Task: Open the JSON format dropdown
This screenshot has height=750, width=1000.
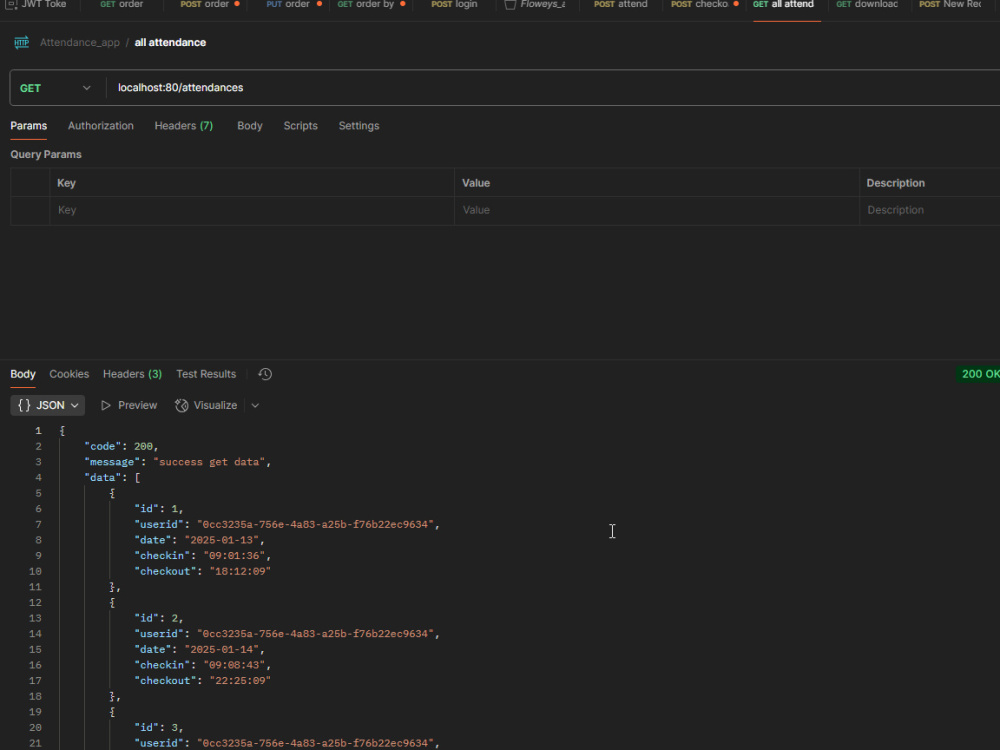Action: [x=48, y=406]
